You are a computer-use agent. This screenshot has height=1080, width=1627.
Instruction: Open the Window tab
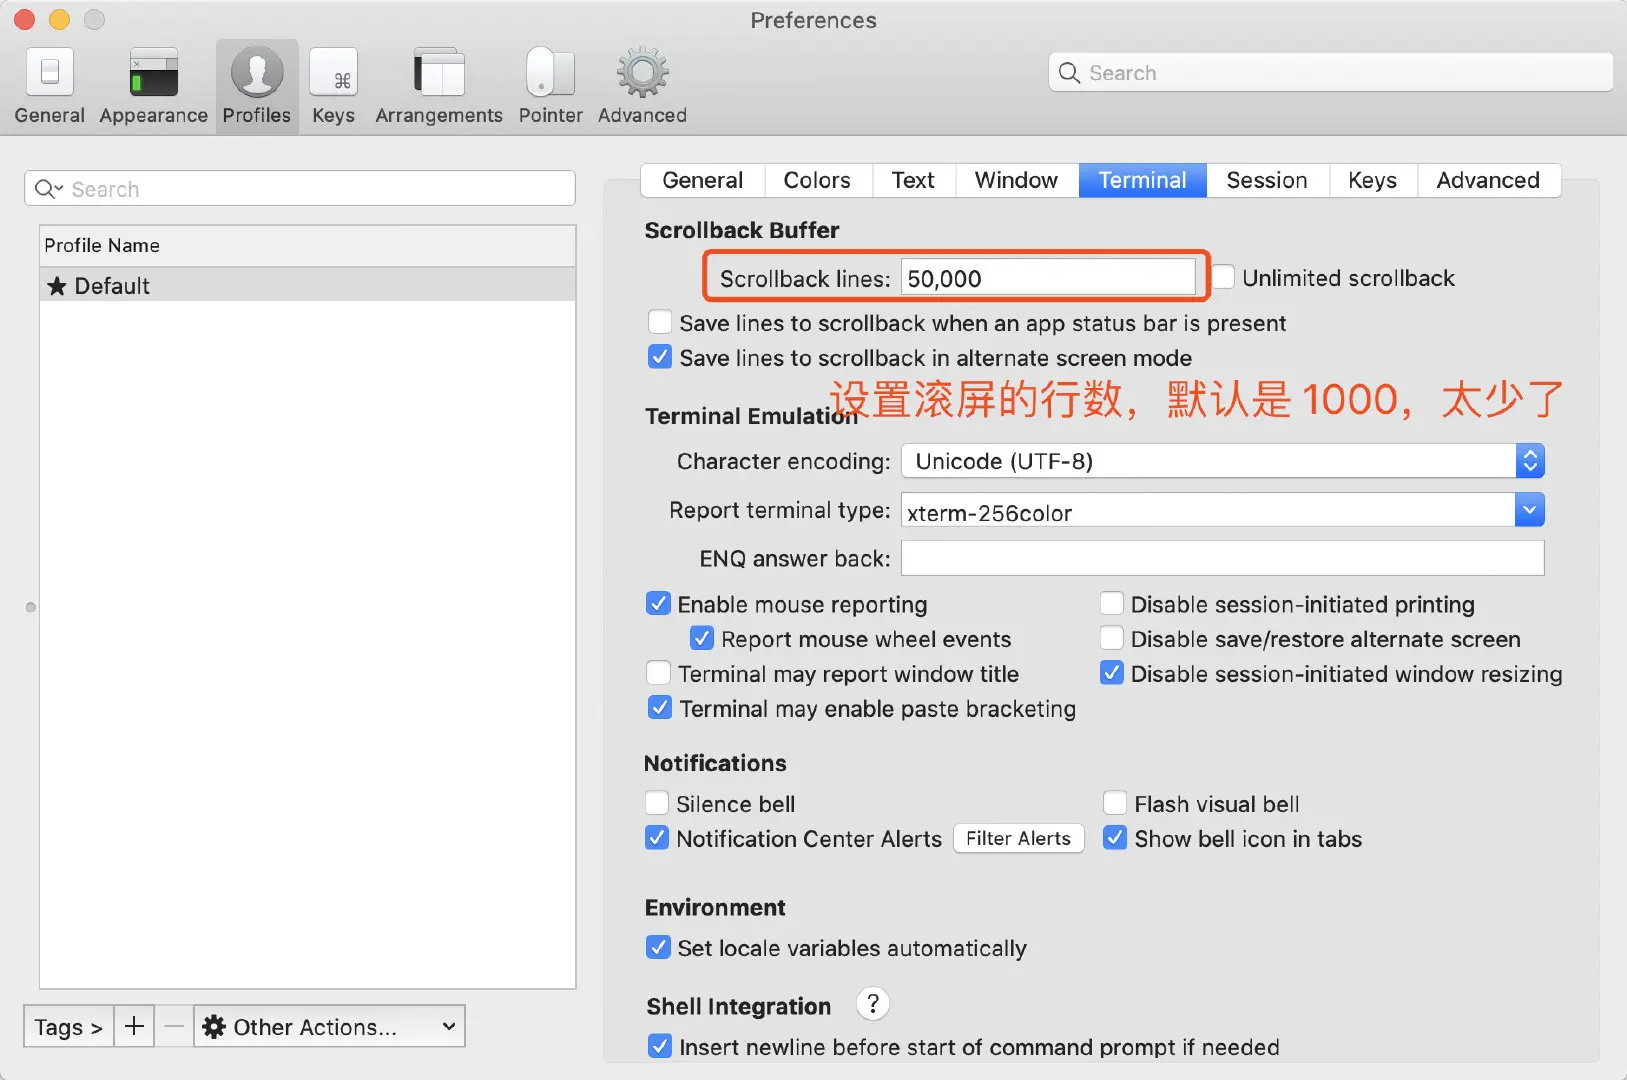click(x=1016, y=180)
